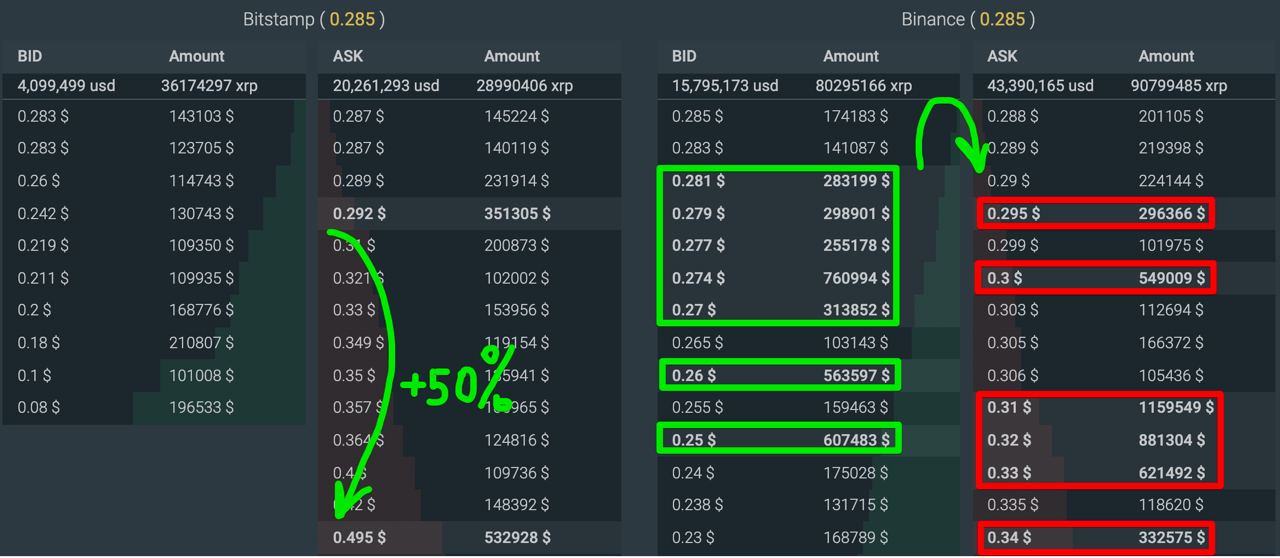The height and width of the screenshot is (558, 1280).
Task: Click the BID header in the Binance panel
Action: [x=684, y=56]
